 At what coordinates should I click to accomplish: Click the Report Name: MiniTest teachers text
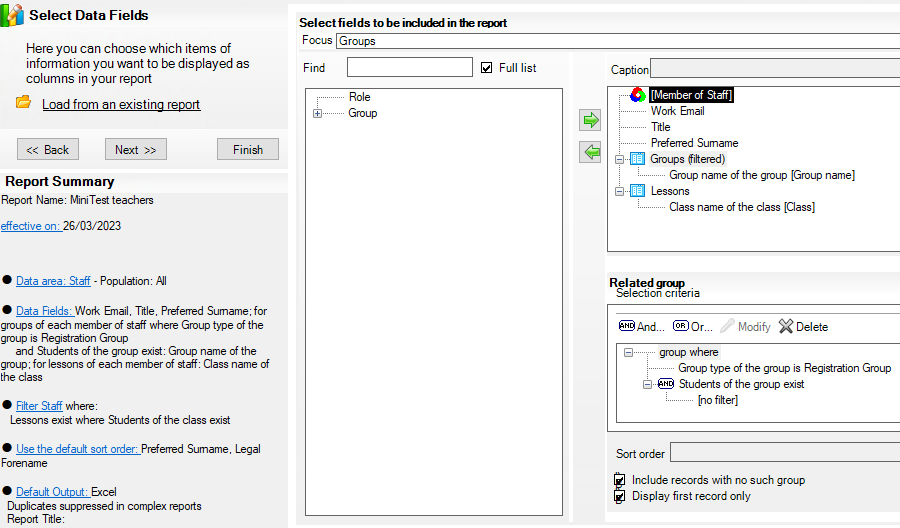(x=77, y=200)
